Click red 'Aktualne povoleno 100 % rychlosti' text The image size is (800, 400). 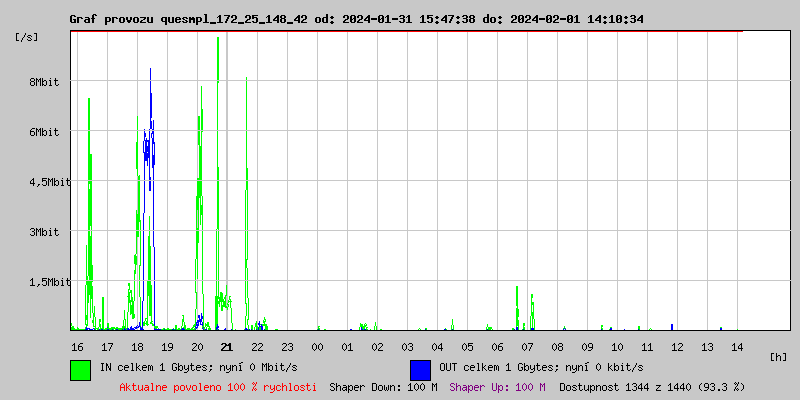coord(218,387)
